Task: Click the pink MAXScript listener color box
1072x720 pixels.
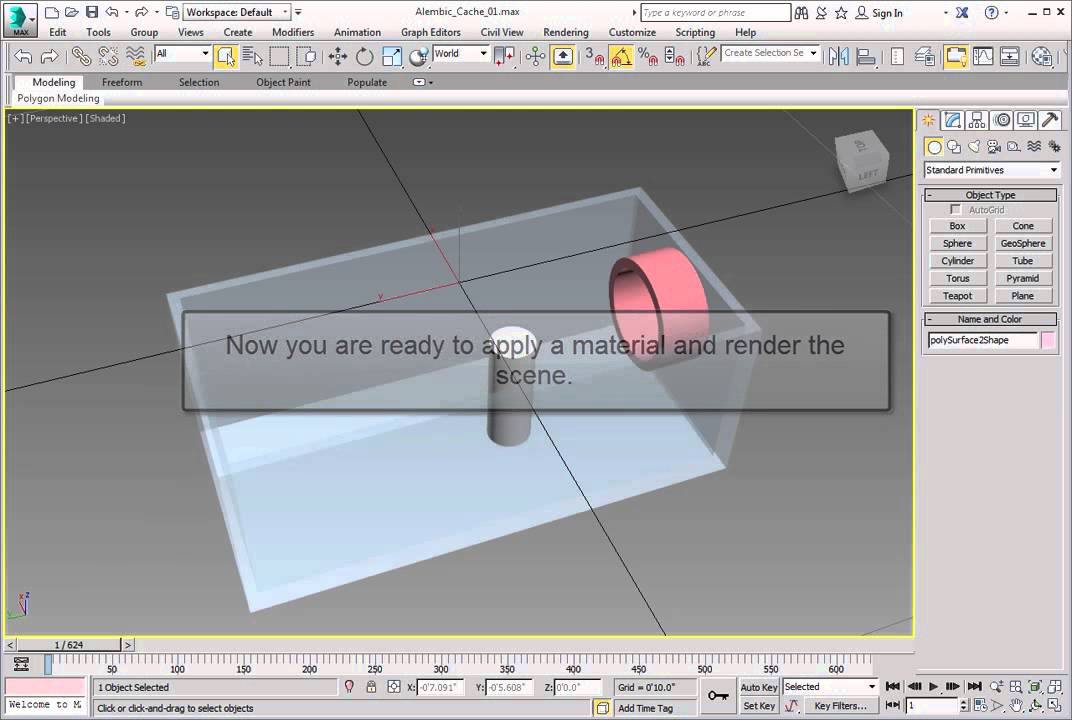Action: (x=45, y=686)
